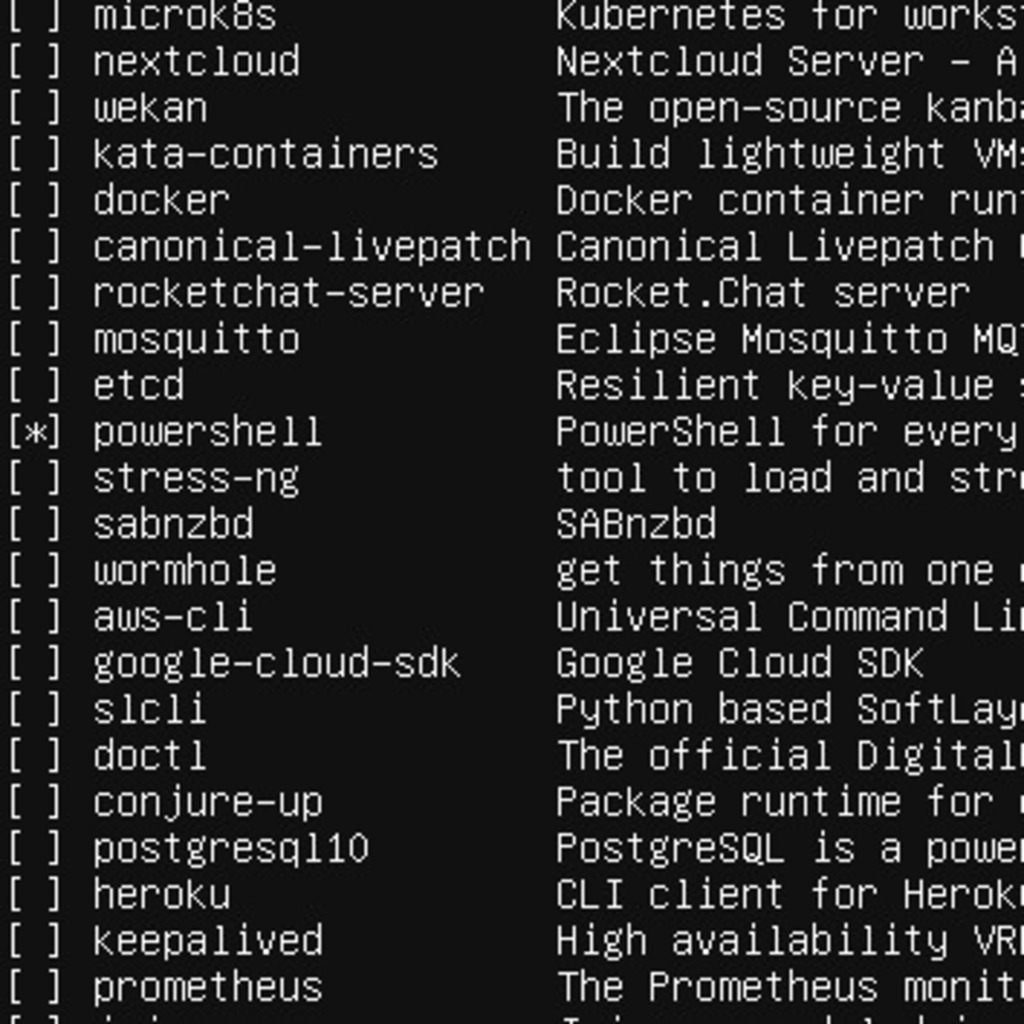Toggle the heroku checkbox
This screenshot has width=1024, height=1024.
pyautogui.click(x=35, y=894)
